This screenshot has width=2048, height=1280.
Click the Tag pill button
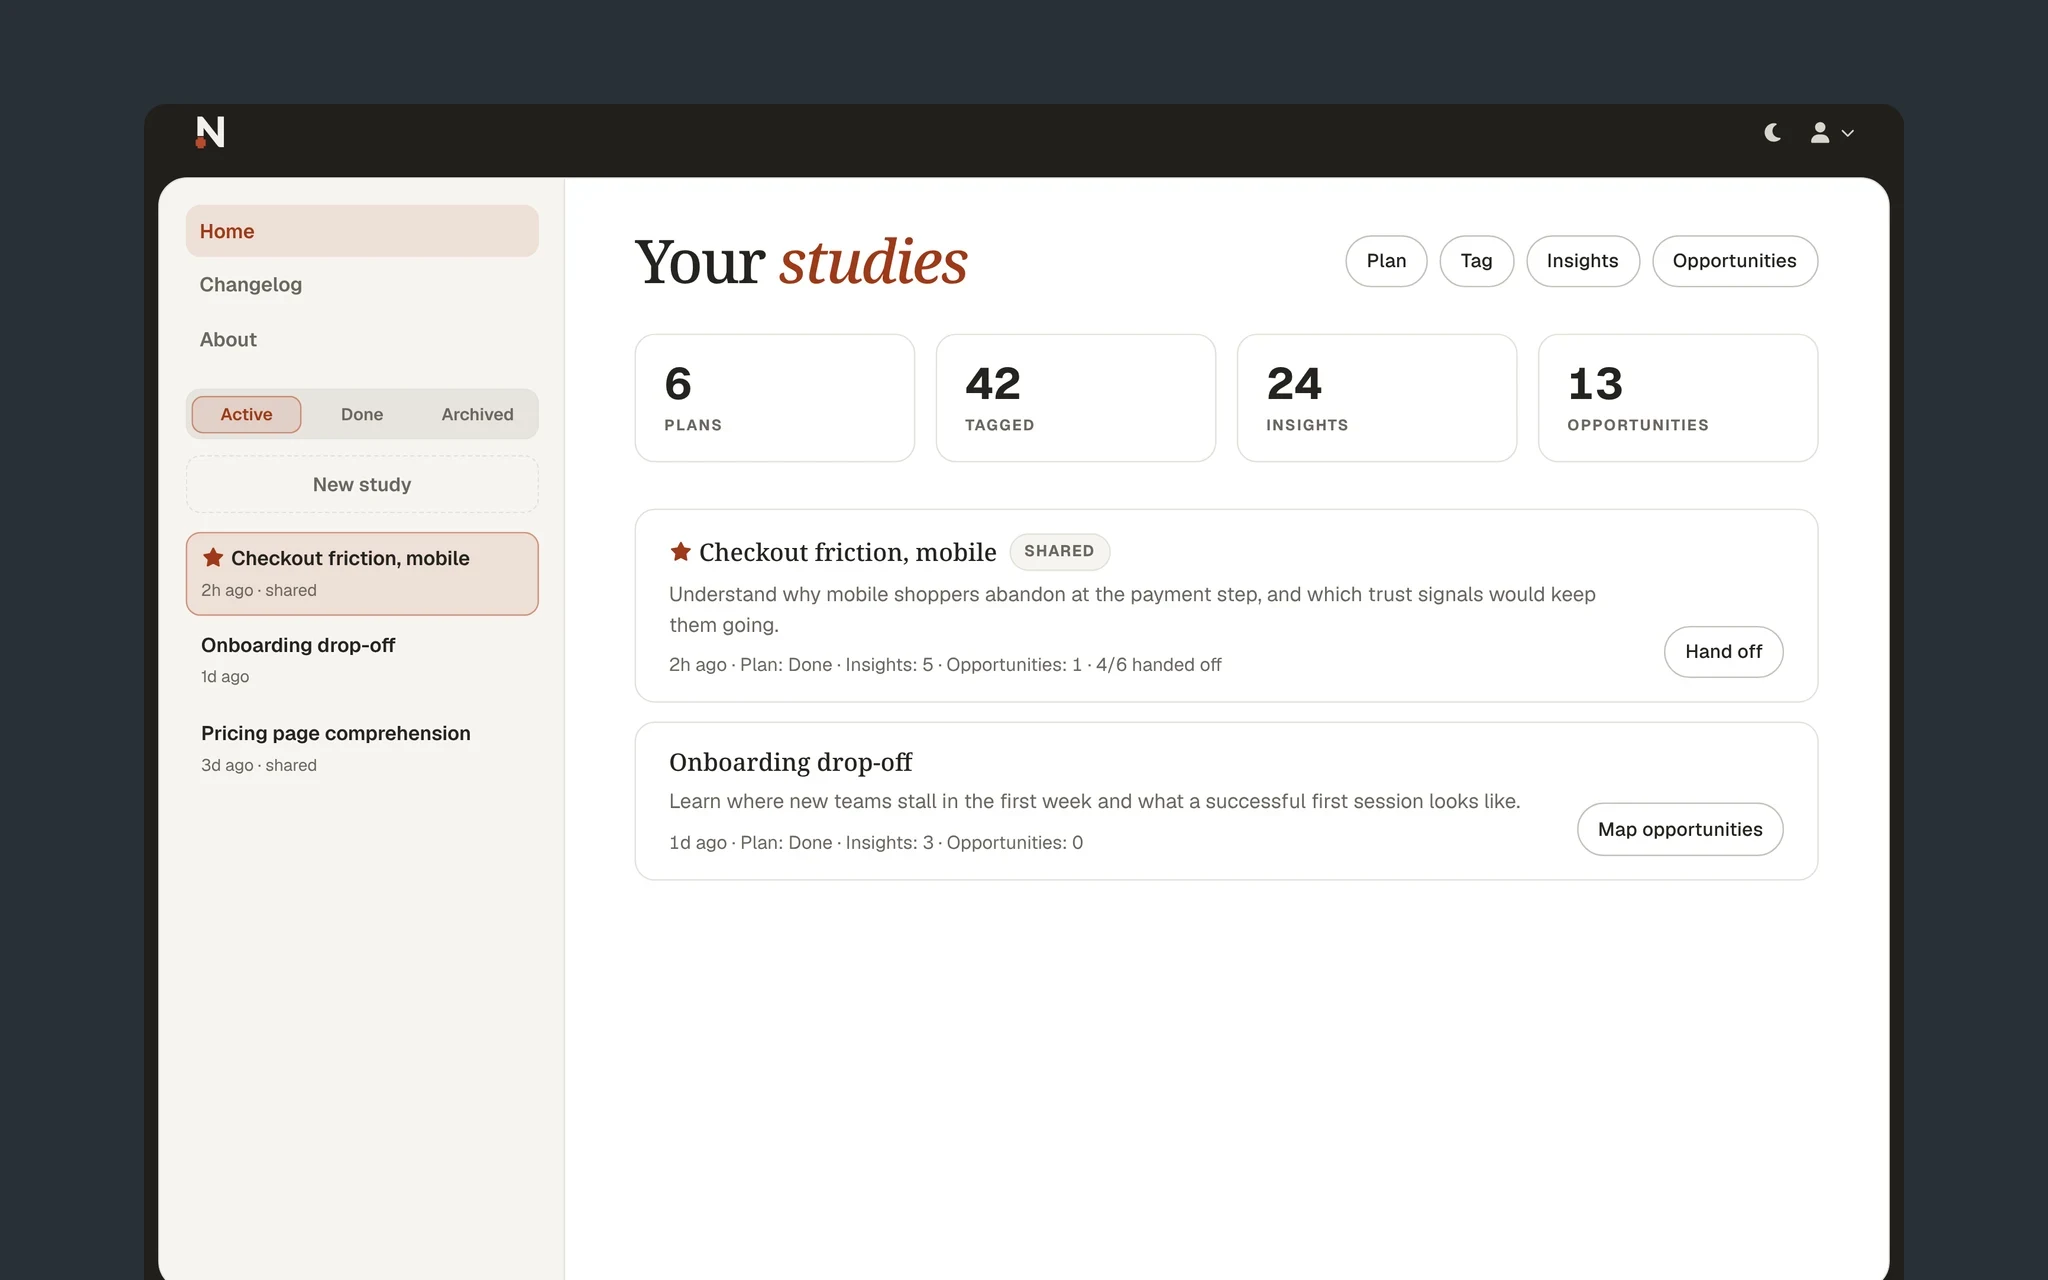pos(1476,261)
